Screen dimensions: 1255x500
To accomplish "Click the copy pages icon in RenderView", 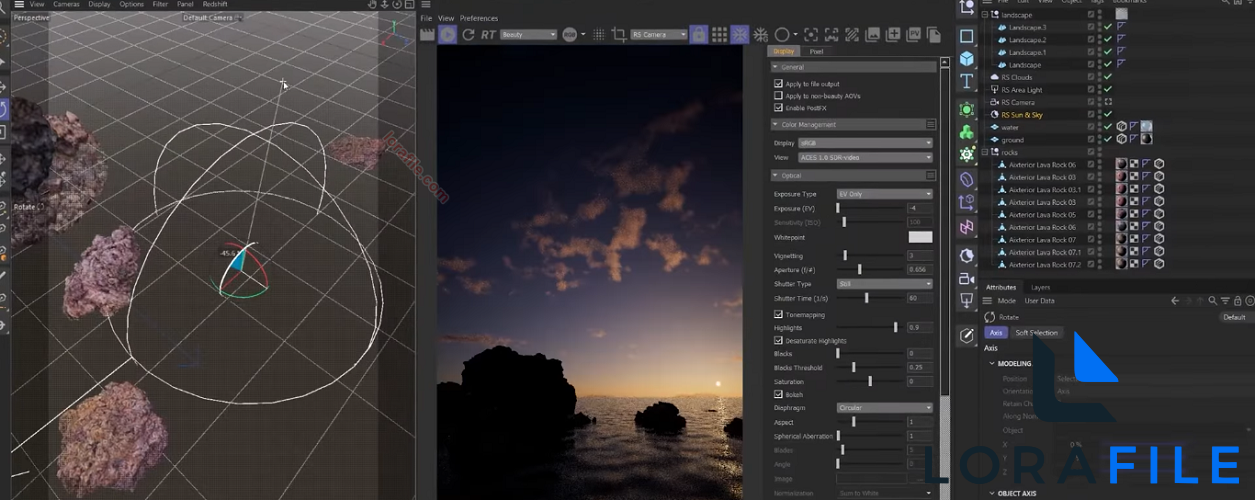I will [934, 35].
